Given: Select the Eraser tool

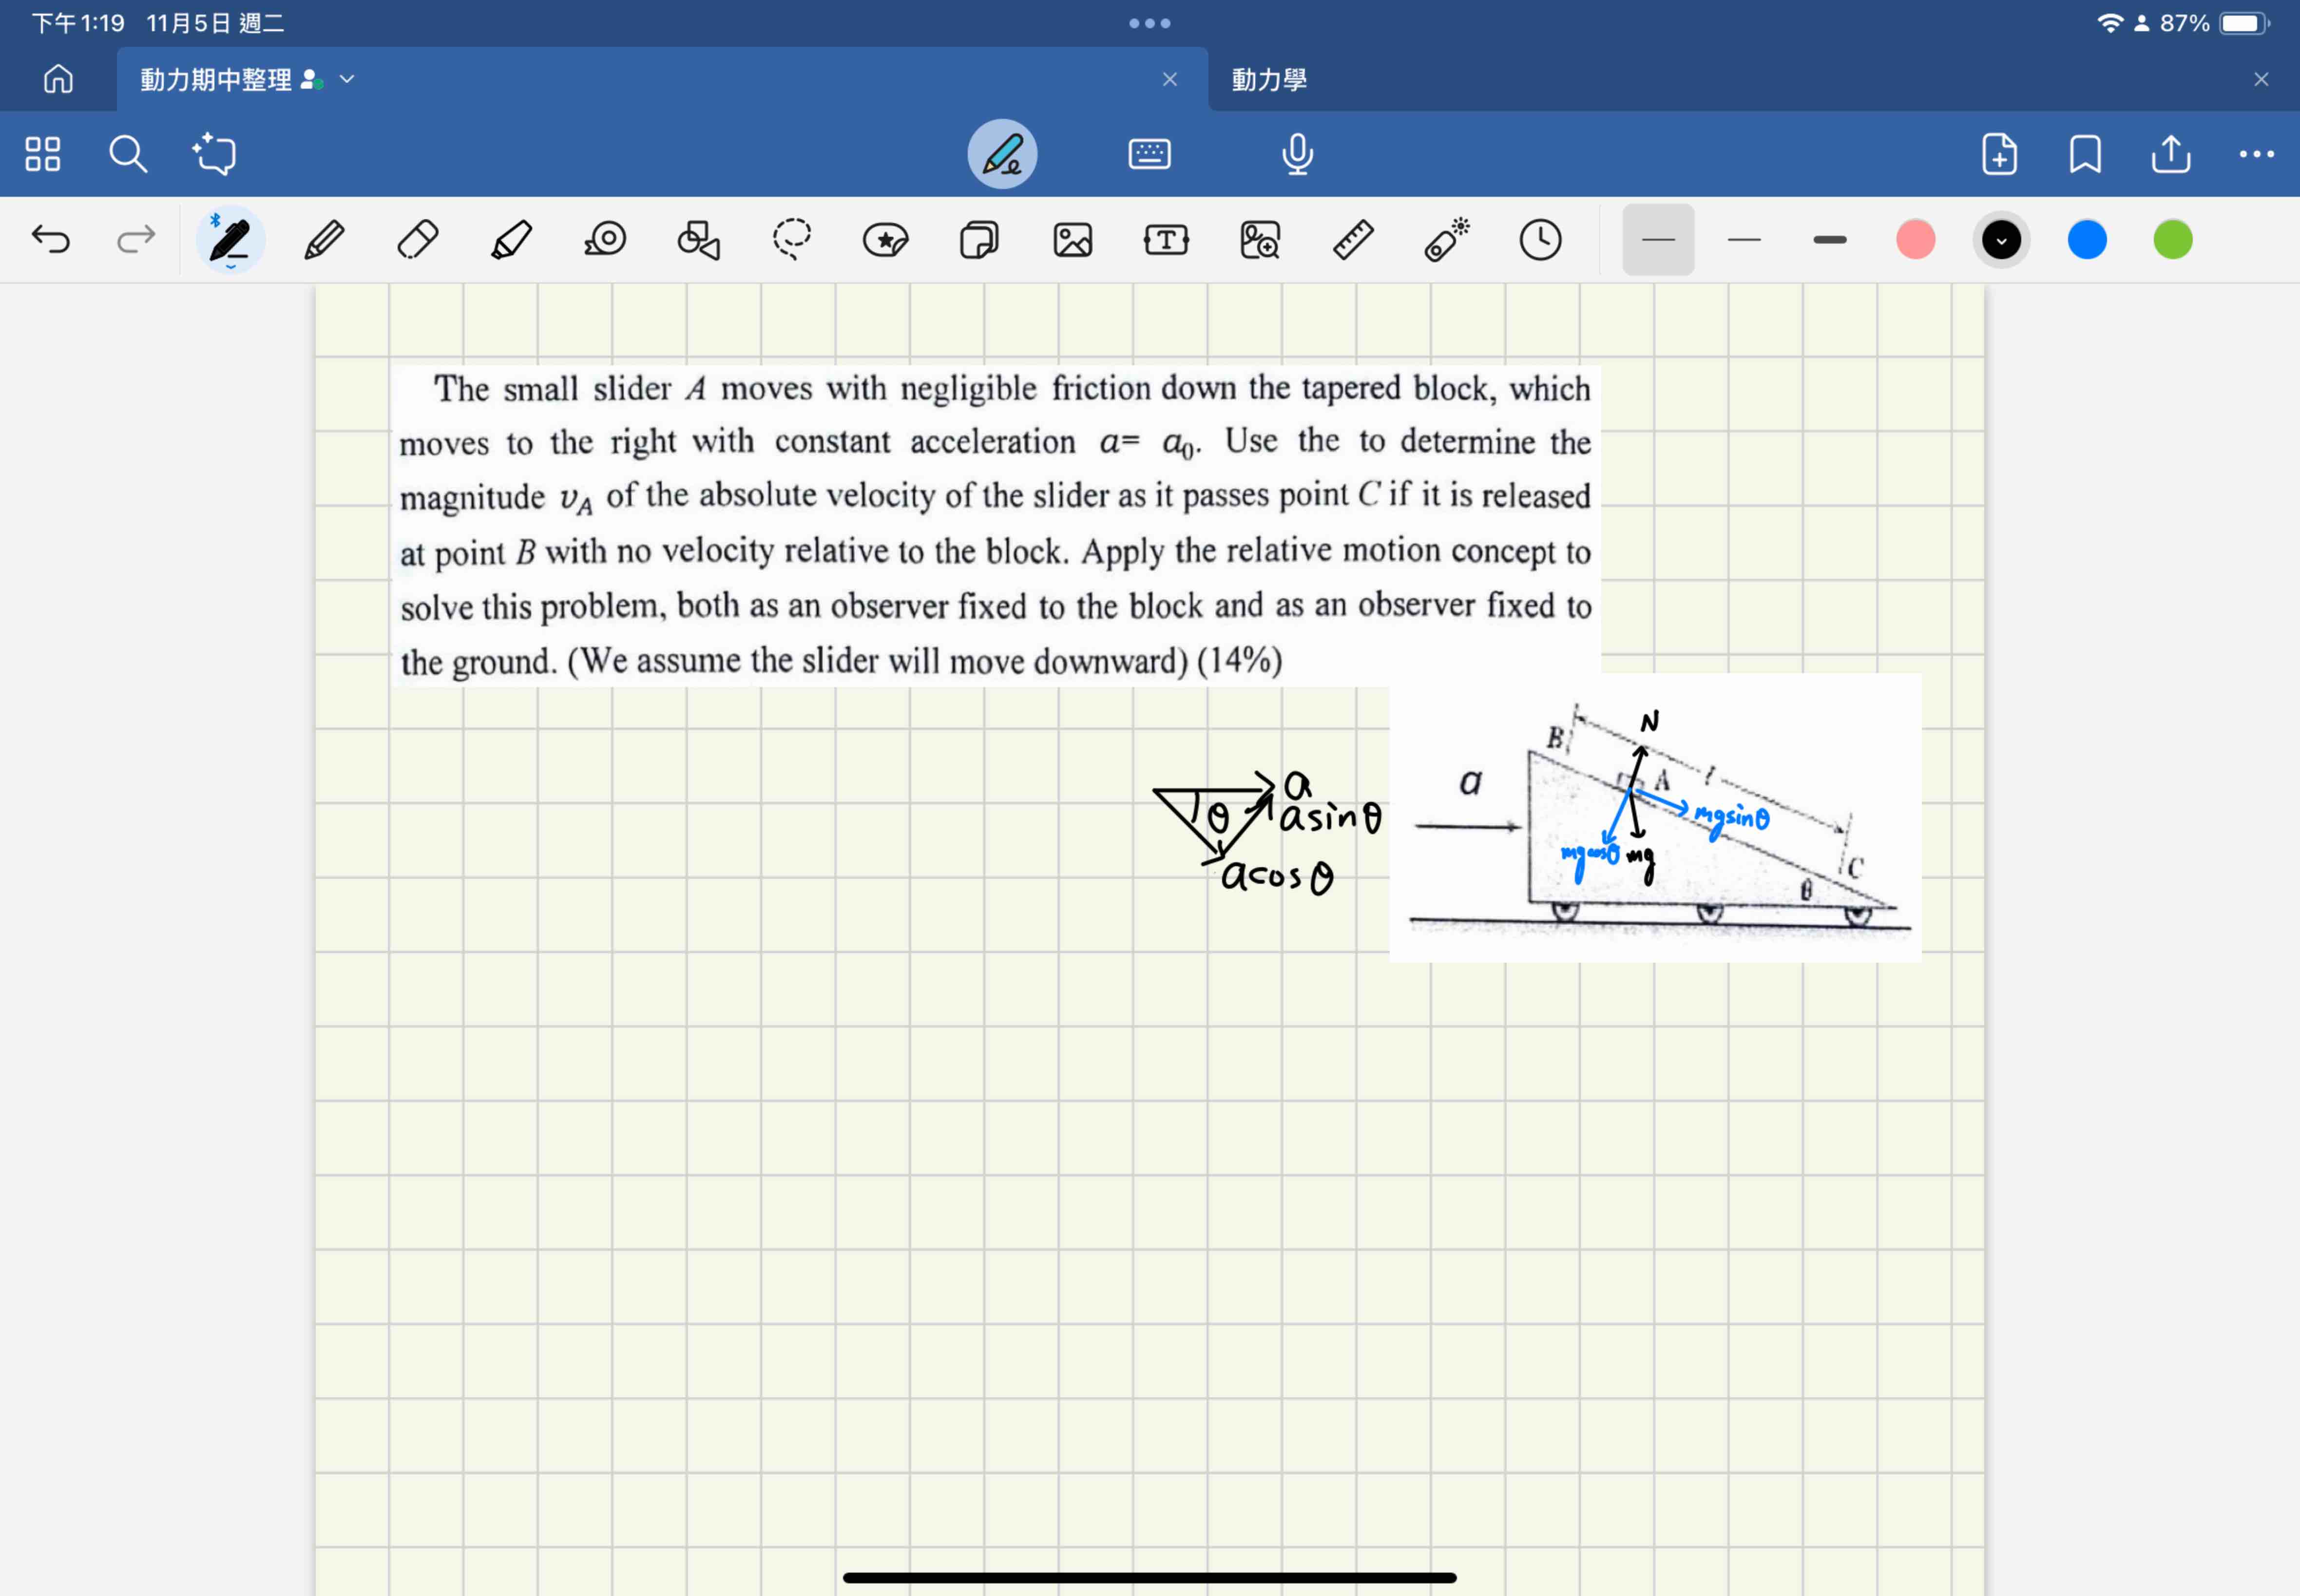Looking at the screenshot, I should [417, 239].
